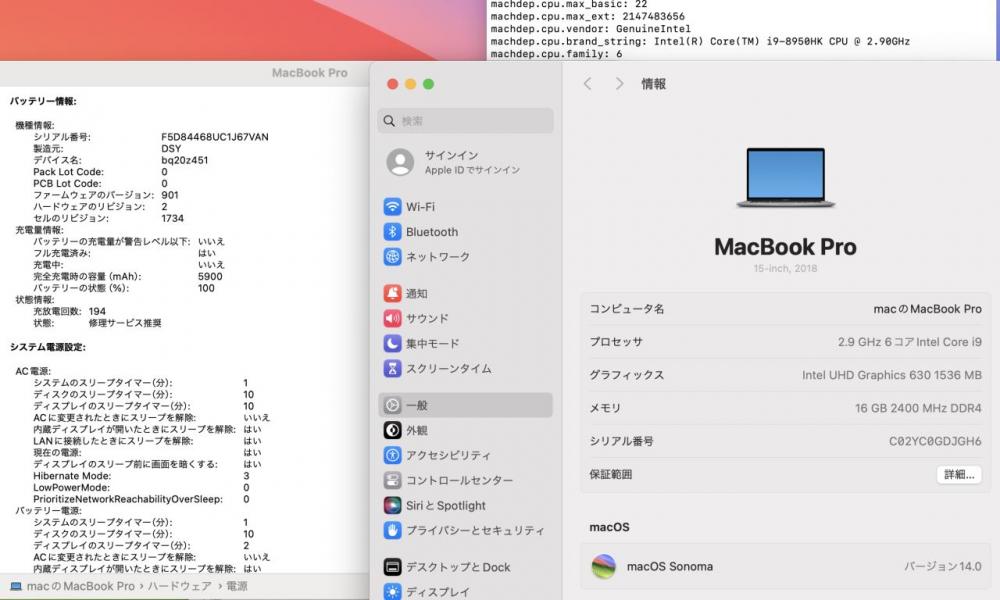
Task: Click full charge capacity 5900 value
Action: pos(210,276)
